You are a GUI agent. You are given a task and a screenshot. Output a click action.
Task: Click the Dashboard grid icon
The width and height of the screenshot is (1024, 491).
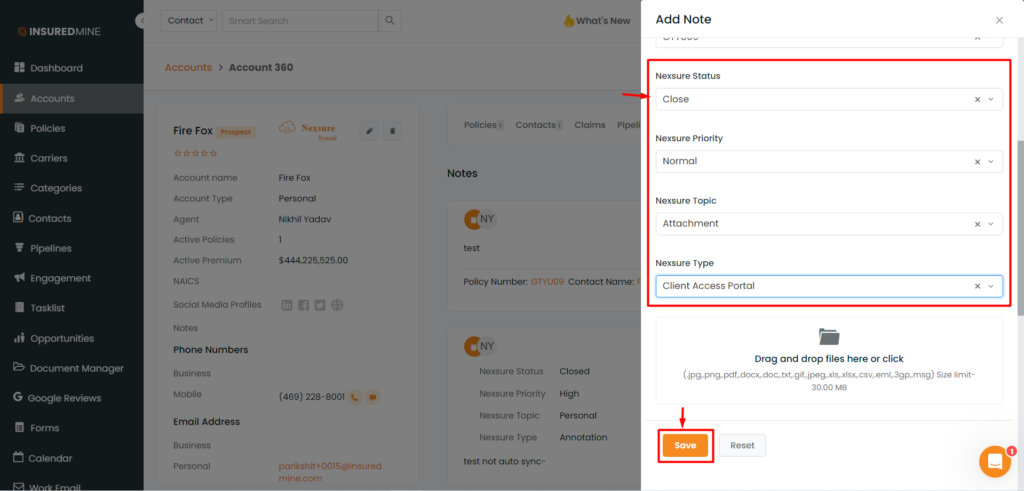(x=18, y=68)
